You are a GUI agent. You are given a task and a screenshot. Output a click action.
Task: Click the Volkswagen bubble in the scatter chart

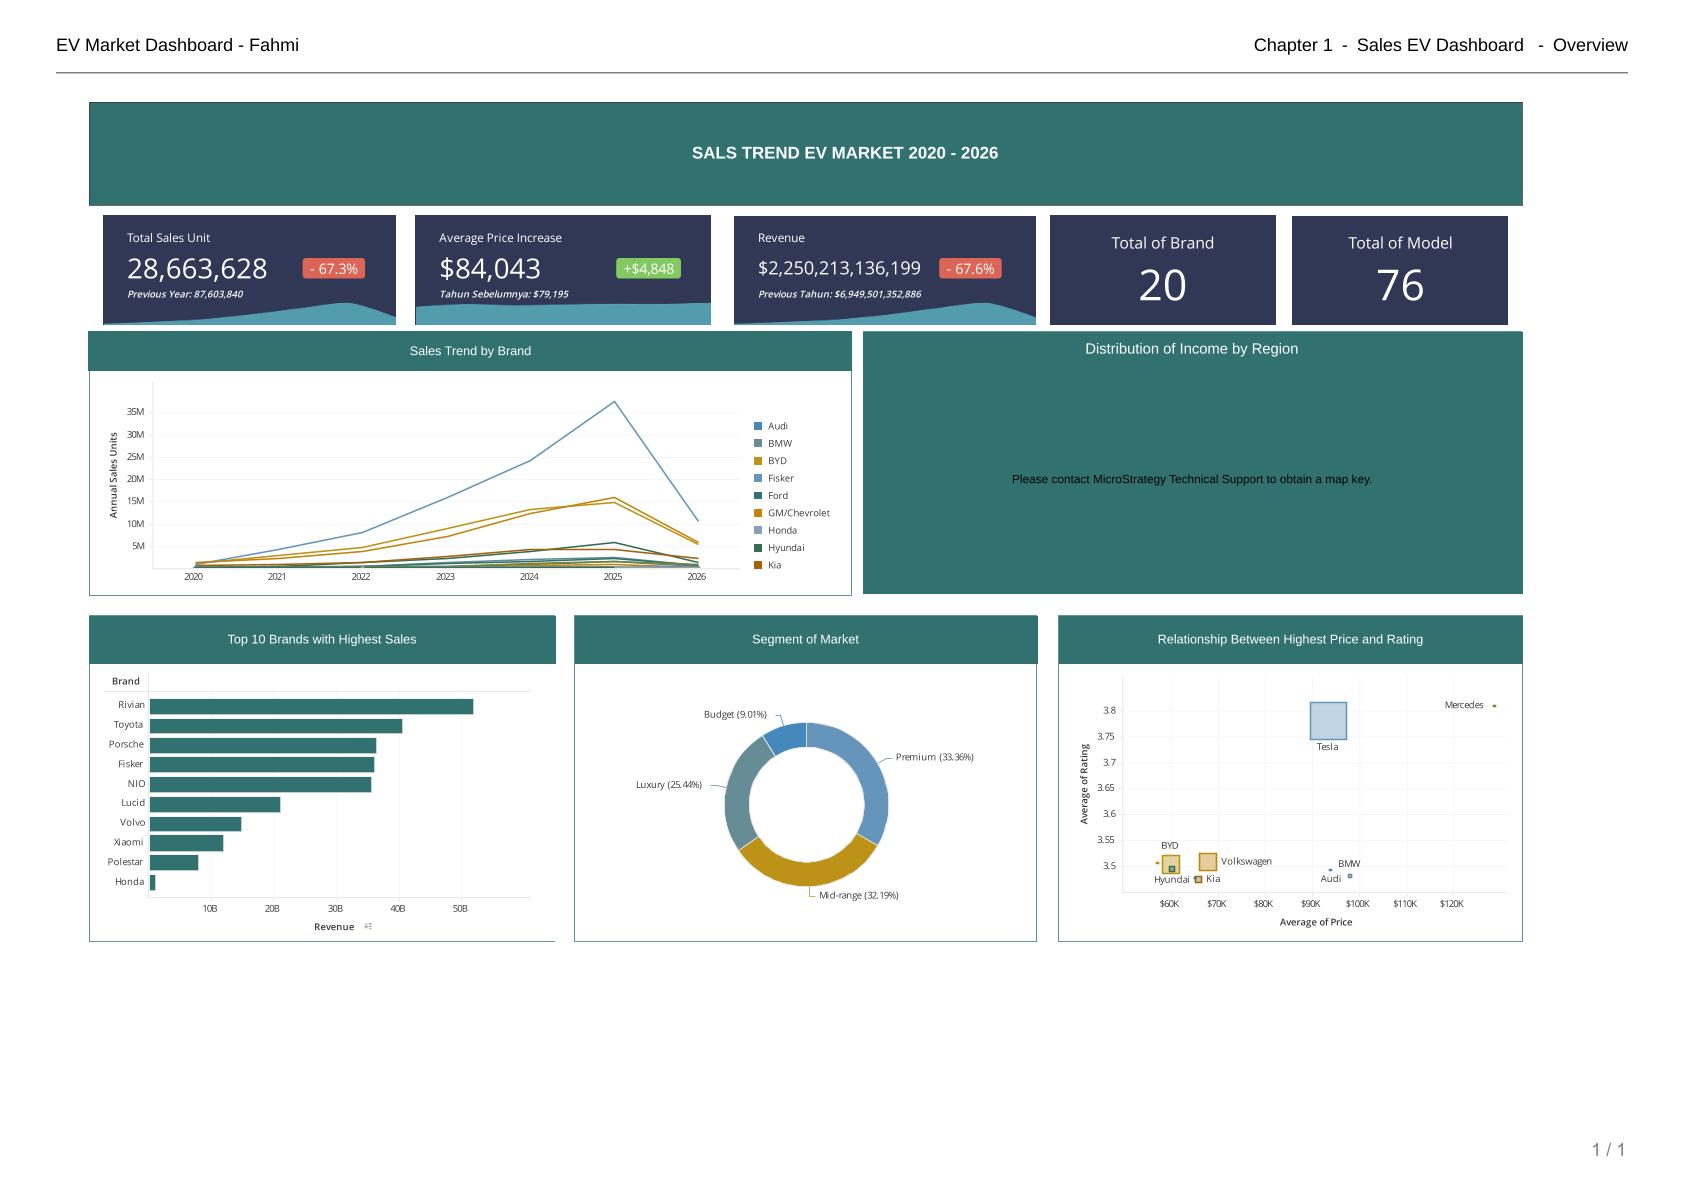[1208, 862]
